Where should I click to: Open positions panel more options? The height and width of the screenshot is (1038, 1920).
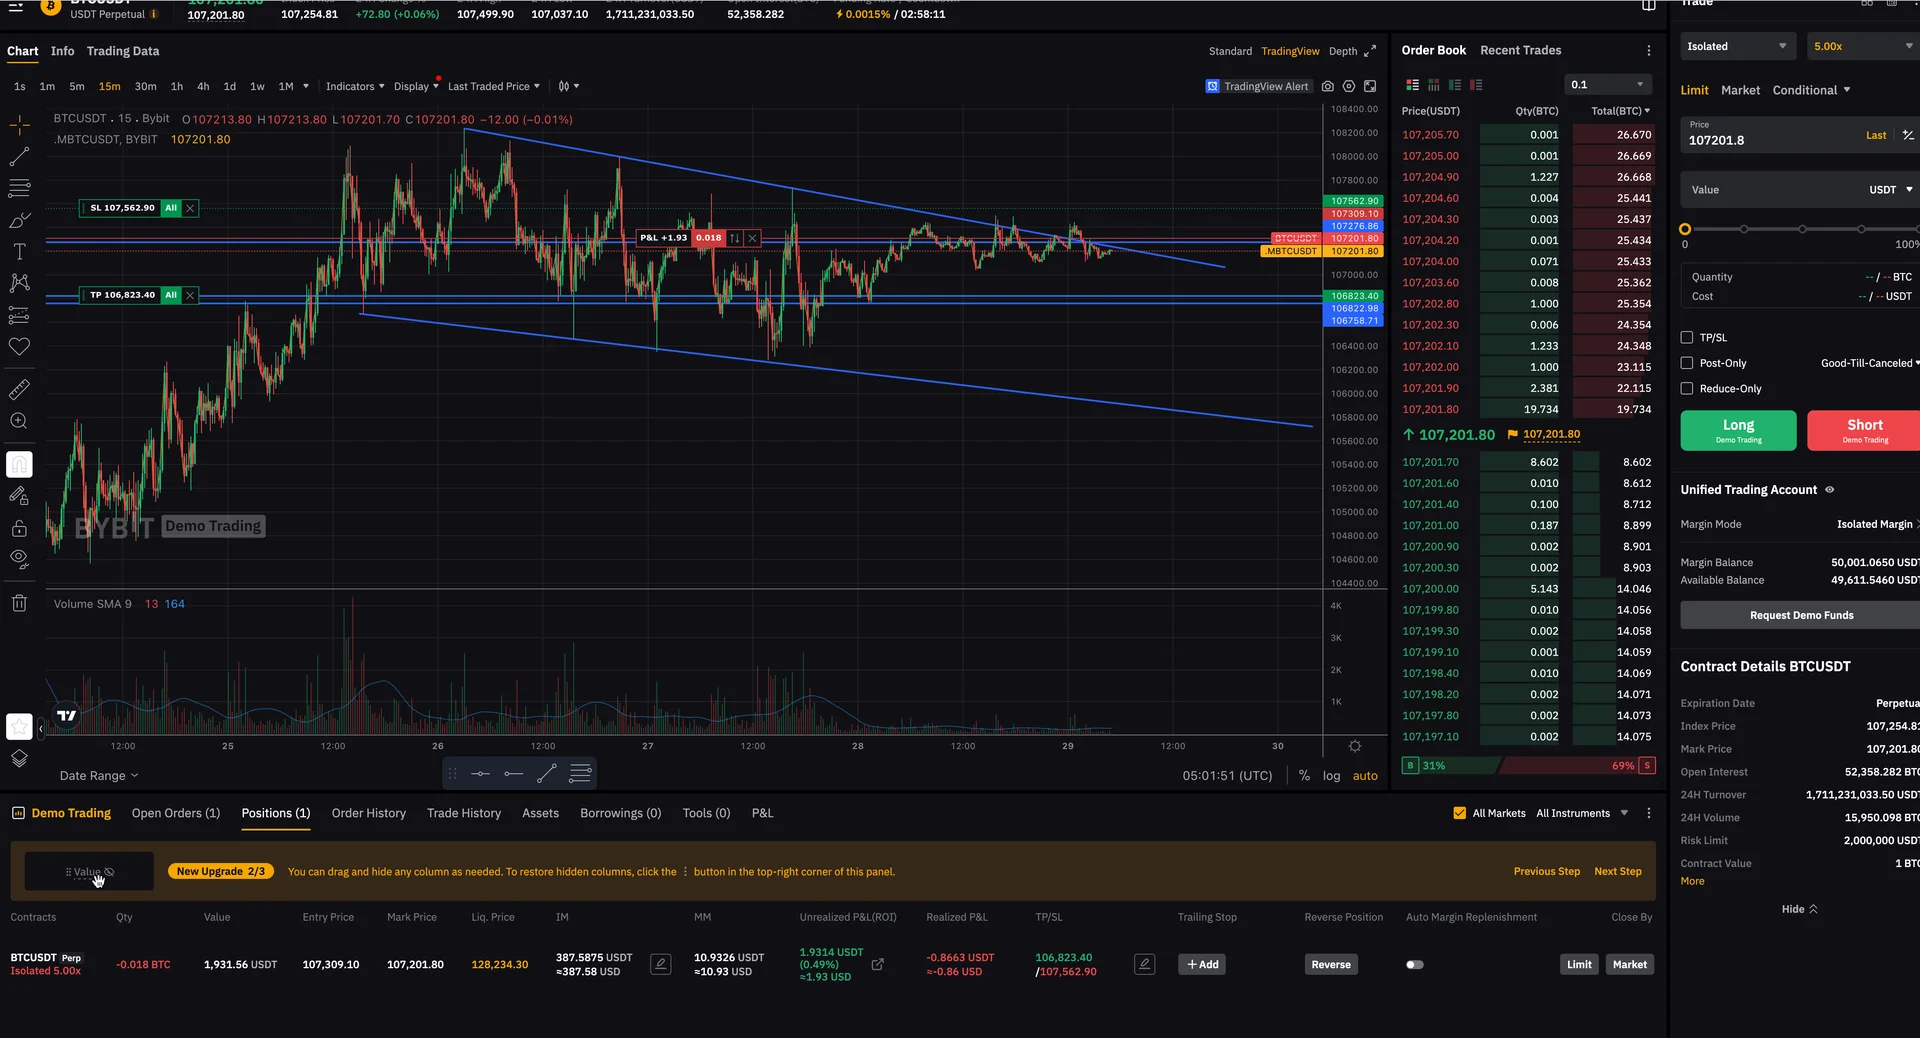[1649, 813]
